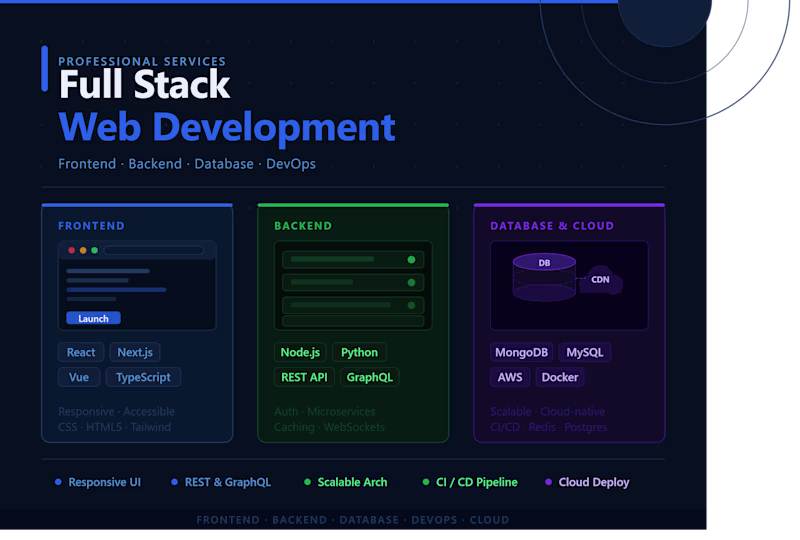Click the Responsive UI feature label

tap(105, 482)
